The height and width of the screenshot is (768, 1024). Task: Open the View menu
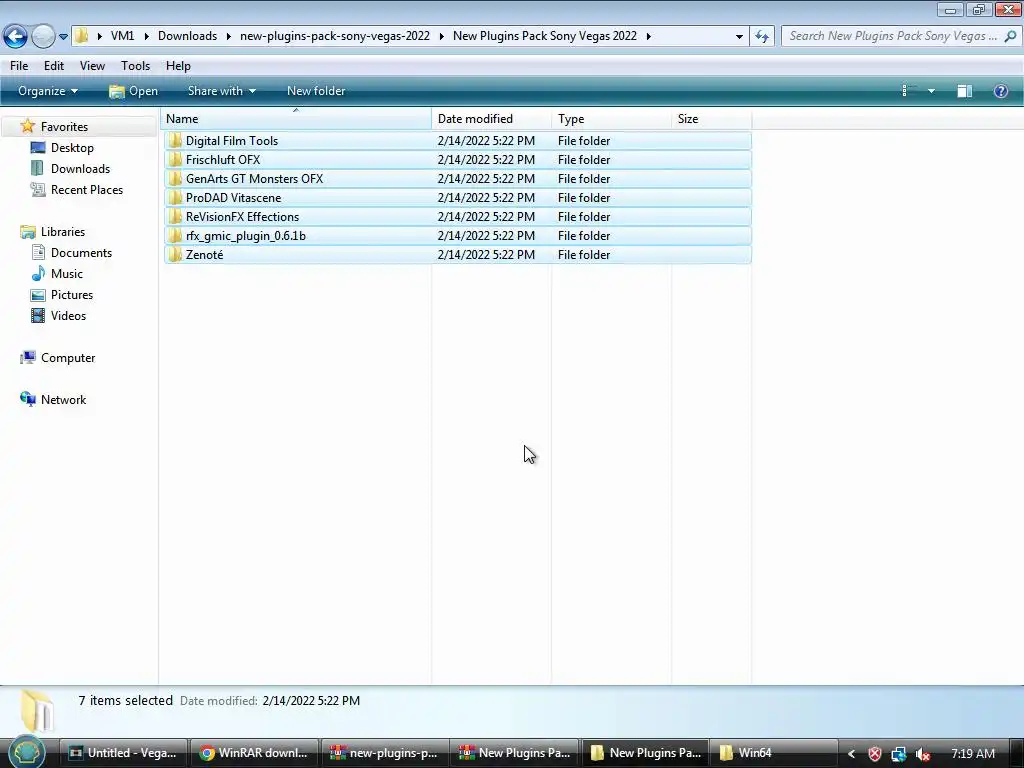click(x=92, y=66)
